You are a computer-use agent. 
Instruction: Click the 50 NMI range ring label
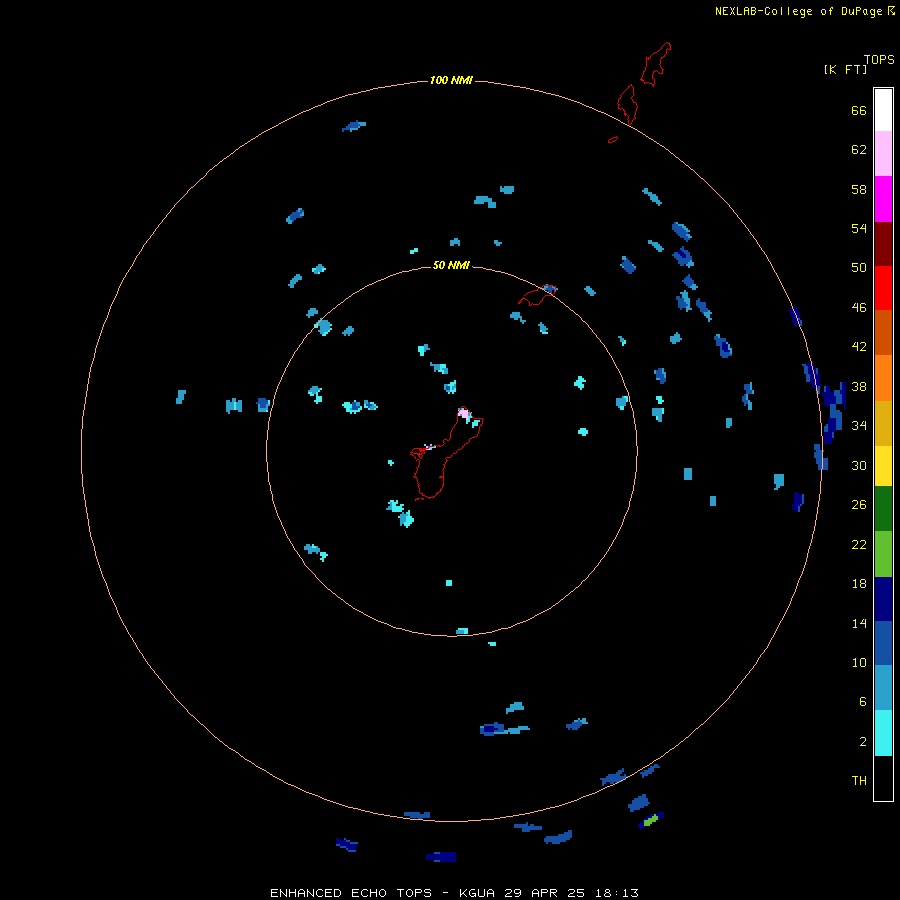[451, 265]
